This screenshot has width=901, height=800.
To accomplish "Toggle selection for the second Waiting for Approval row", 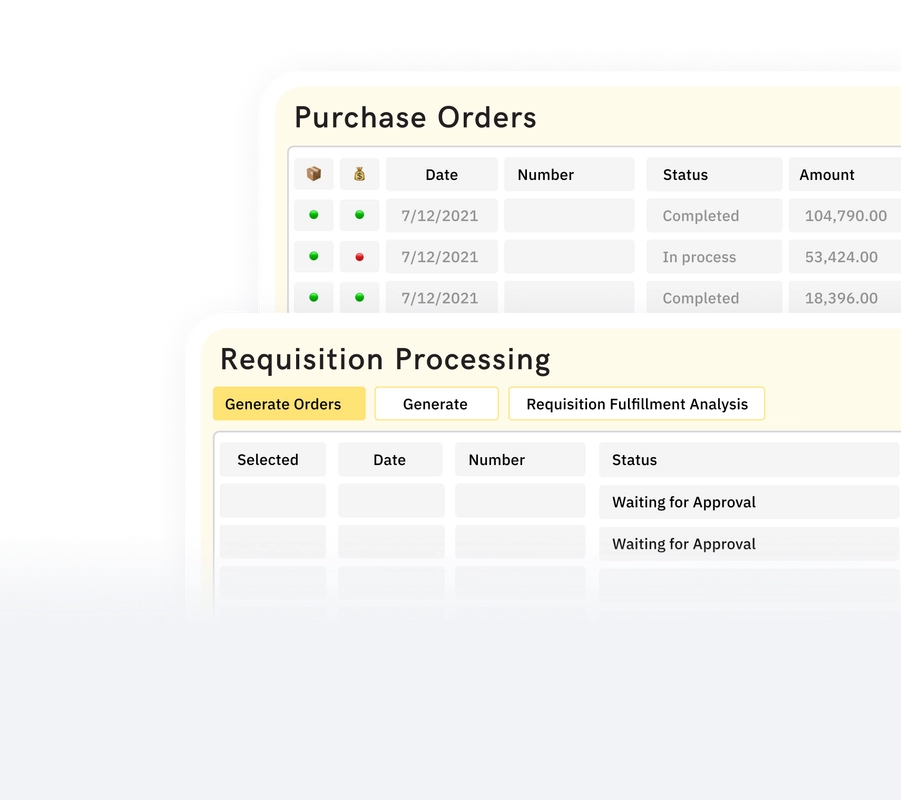I will pyautogui.click(x=272, y=543).
